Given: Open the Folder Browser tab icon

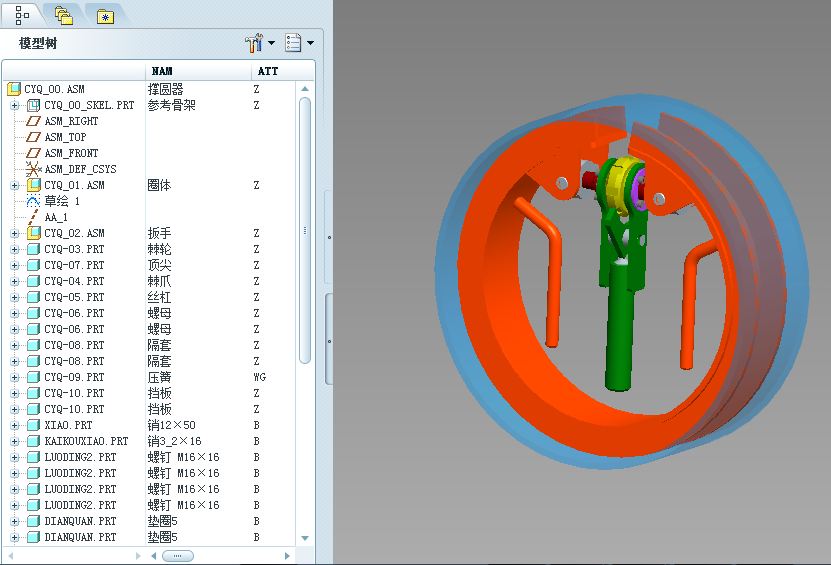Looking at the screenshot, I should click(x=64, y=16).
